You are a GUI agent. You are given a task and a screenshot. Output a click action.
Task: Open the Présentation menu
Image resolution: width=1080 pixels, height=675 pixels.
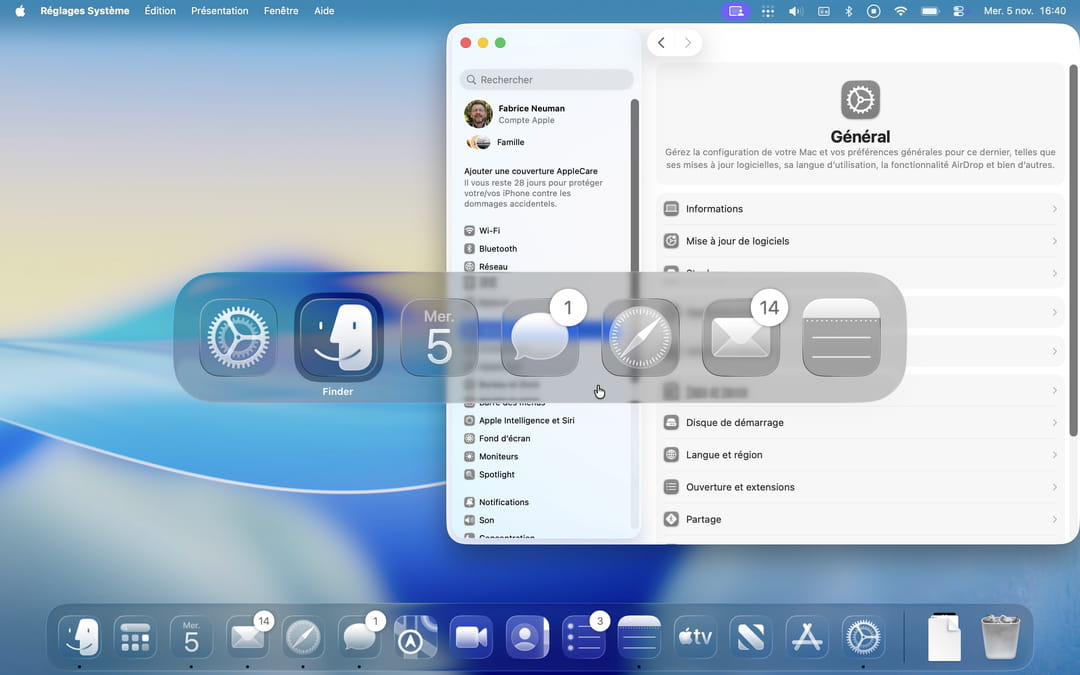click(219, 11)
